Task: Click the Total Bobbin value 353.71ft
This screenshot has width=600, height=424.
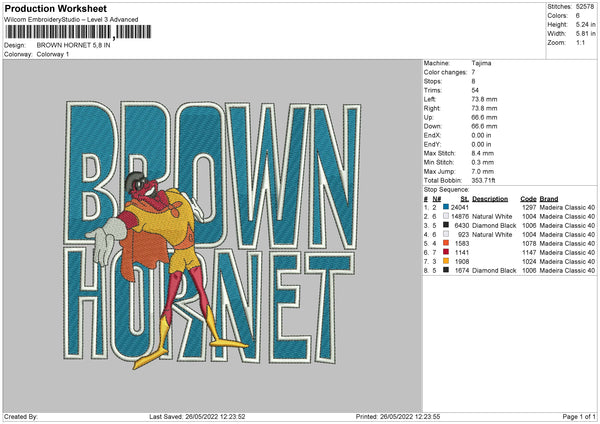Action: [x=484, y=180]
